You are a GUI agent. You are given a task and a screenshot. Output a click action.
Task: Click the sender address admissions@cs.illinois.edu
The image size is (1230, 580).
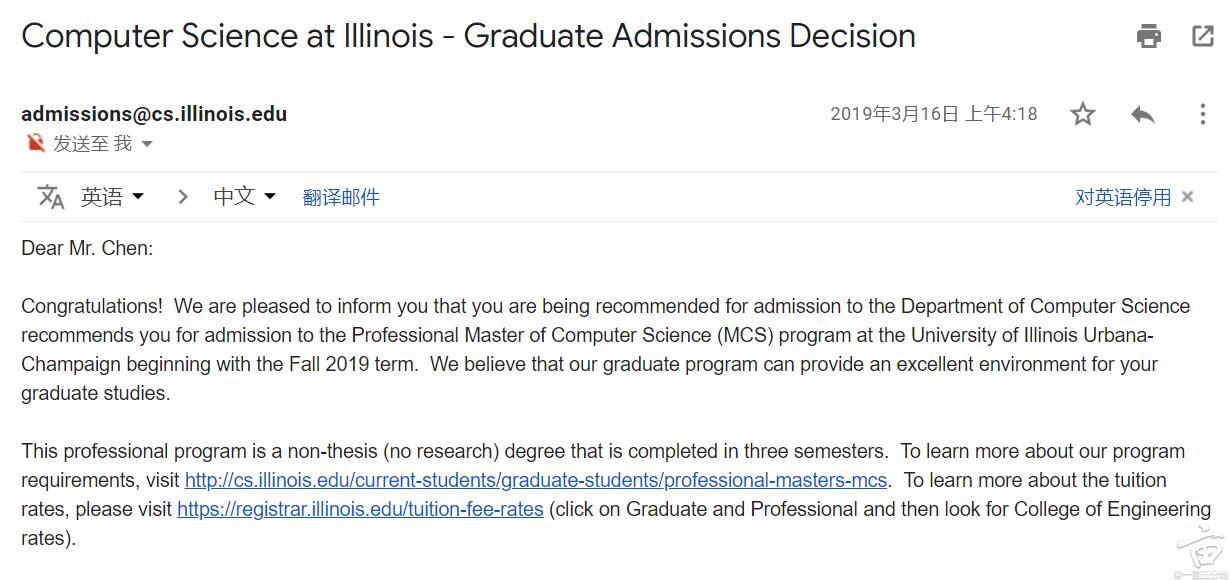[154, 114]
